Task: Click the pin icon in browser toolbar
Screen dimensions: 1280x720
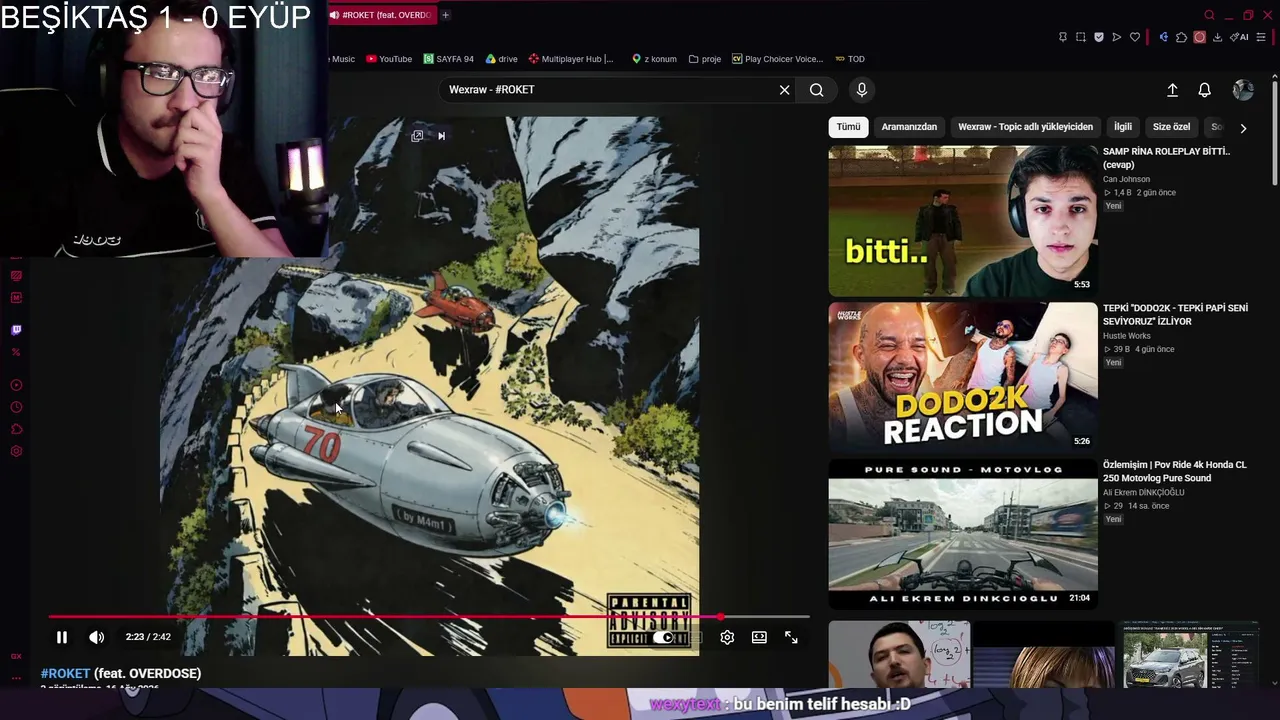Action: click(x=1062, y=37)
